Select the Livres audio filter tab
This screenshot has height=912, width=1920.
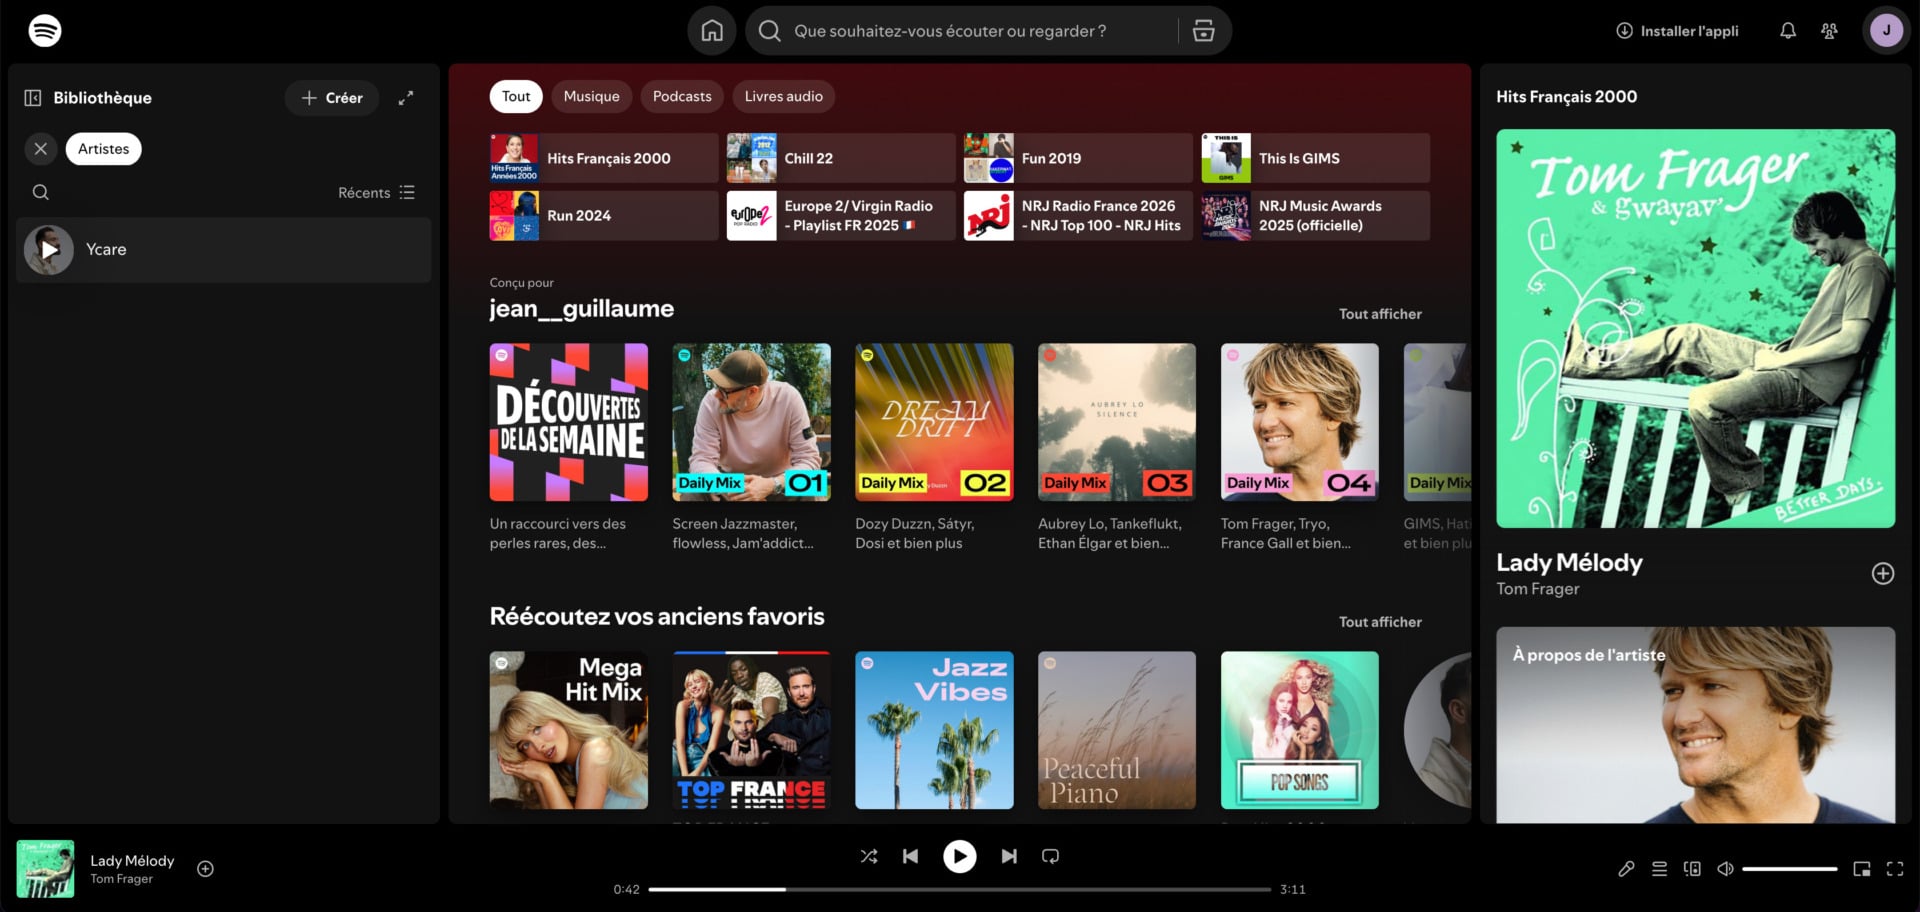[784, 96]
